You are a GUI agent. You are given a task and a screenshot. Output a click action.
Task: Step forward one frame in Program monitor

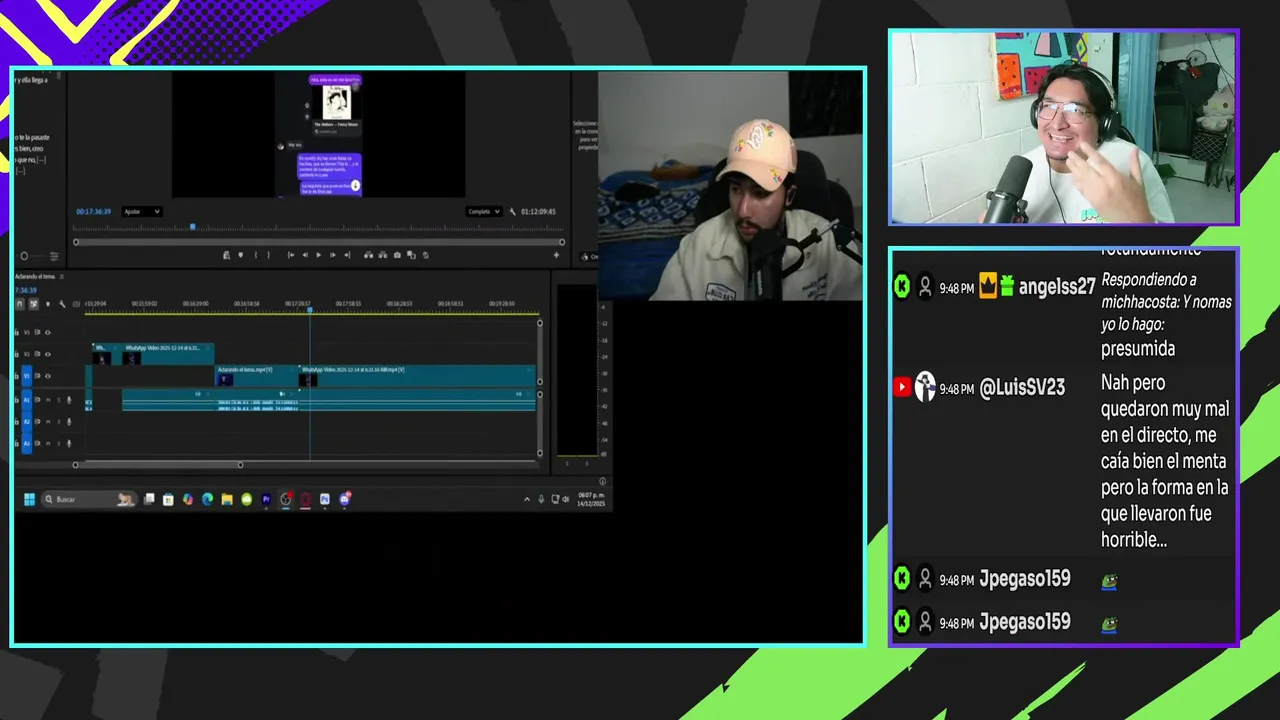coord(333,255)
